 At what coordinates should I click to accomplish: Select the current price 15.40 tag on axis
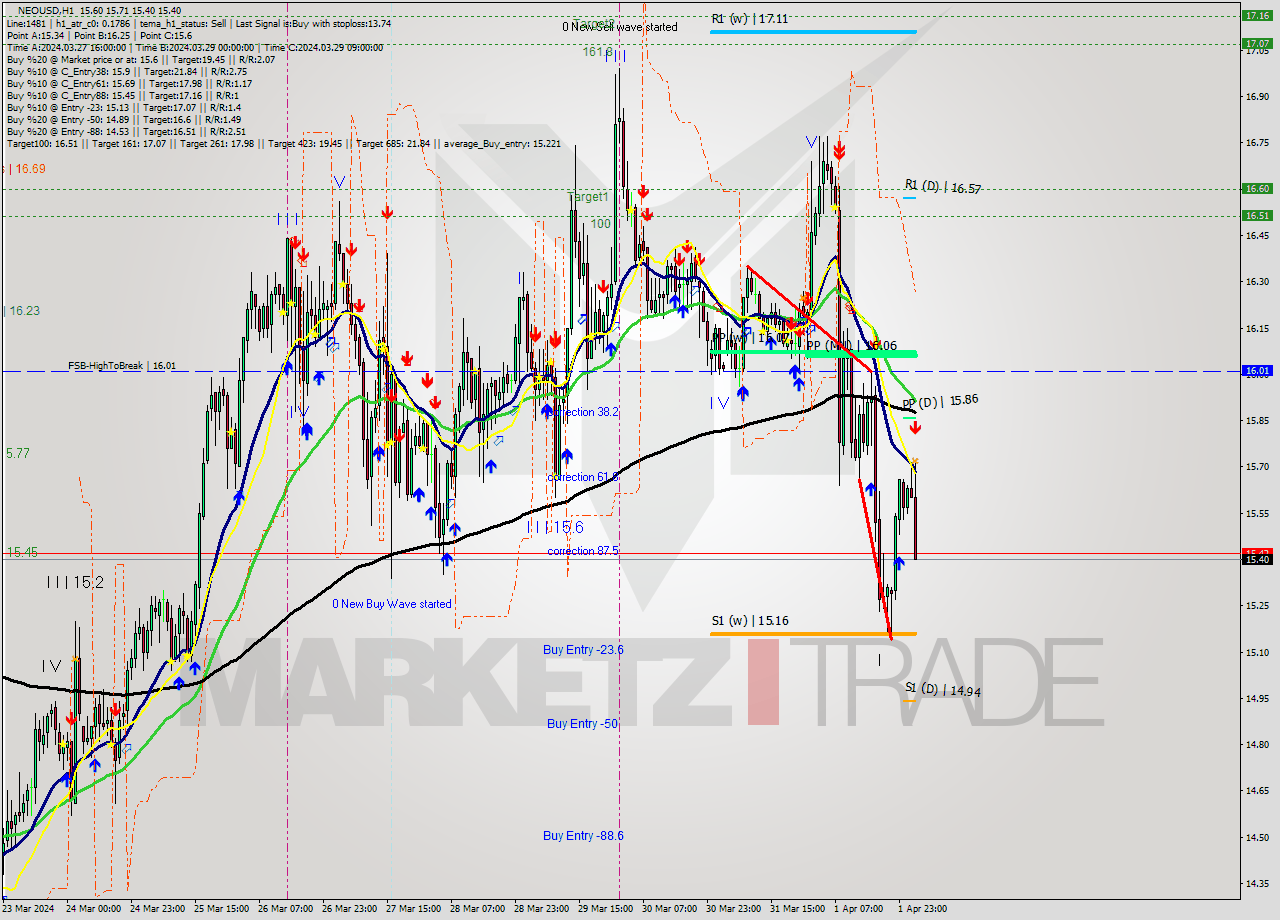click(x=1256, y=559)
